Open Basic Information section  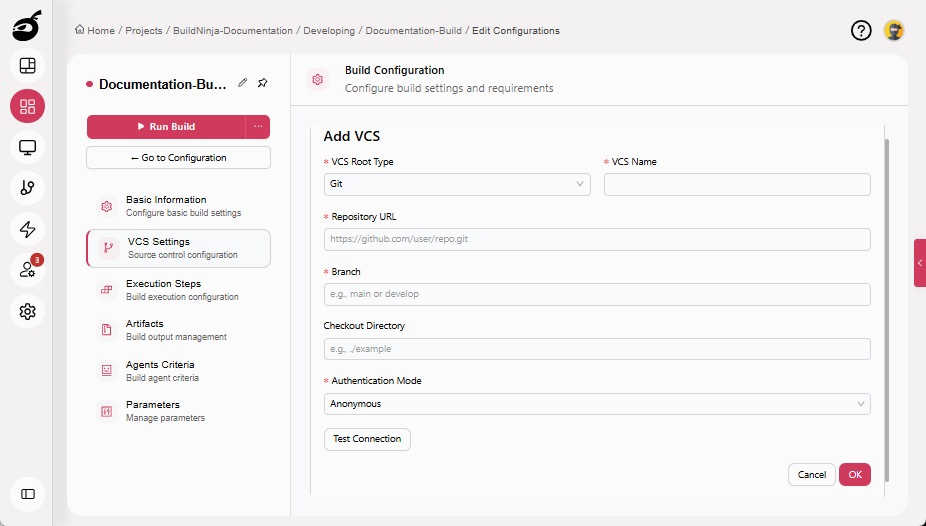(x=178, y=206)
